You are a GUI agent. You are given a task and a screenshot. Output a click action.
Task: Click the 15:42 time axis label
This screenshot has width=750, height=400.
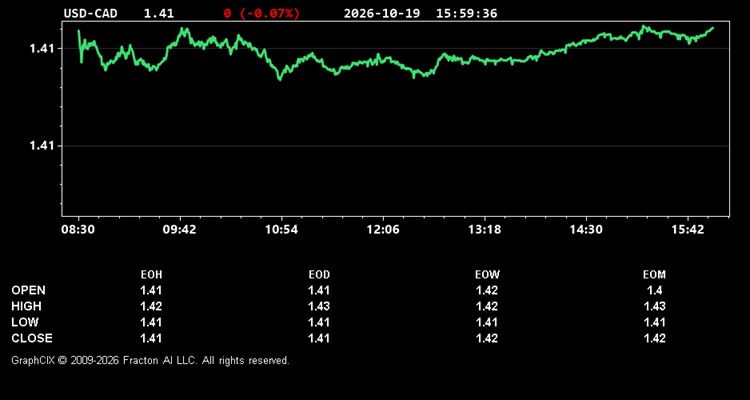coord(687,230)
